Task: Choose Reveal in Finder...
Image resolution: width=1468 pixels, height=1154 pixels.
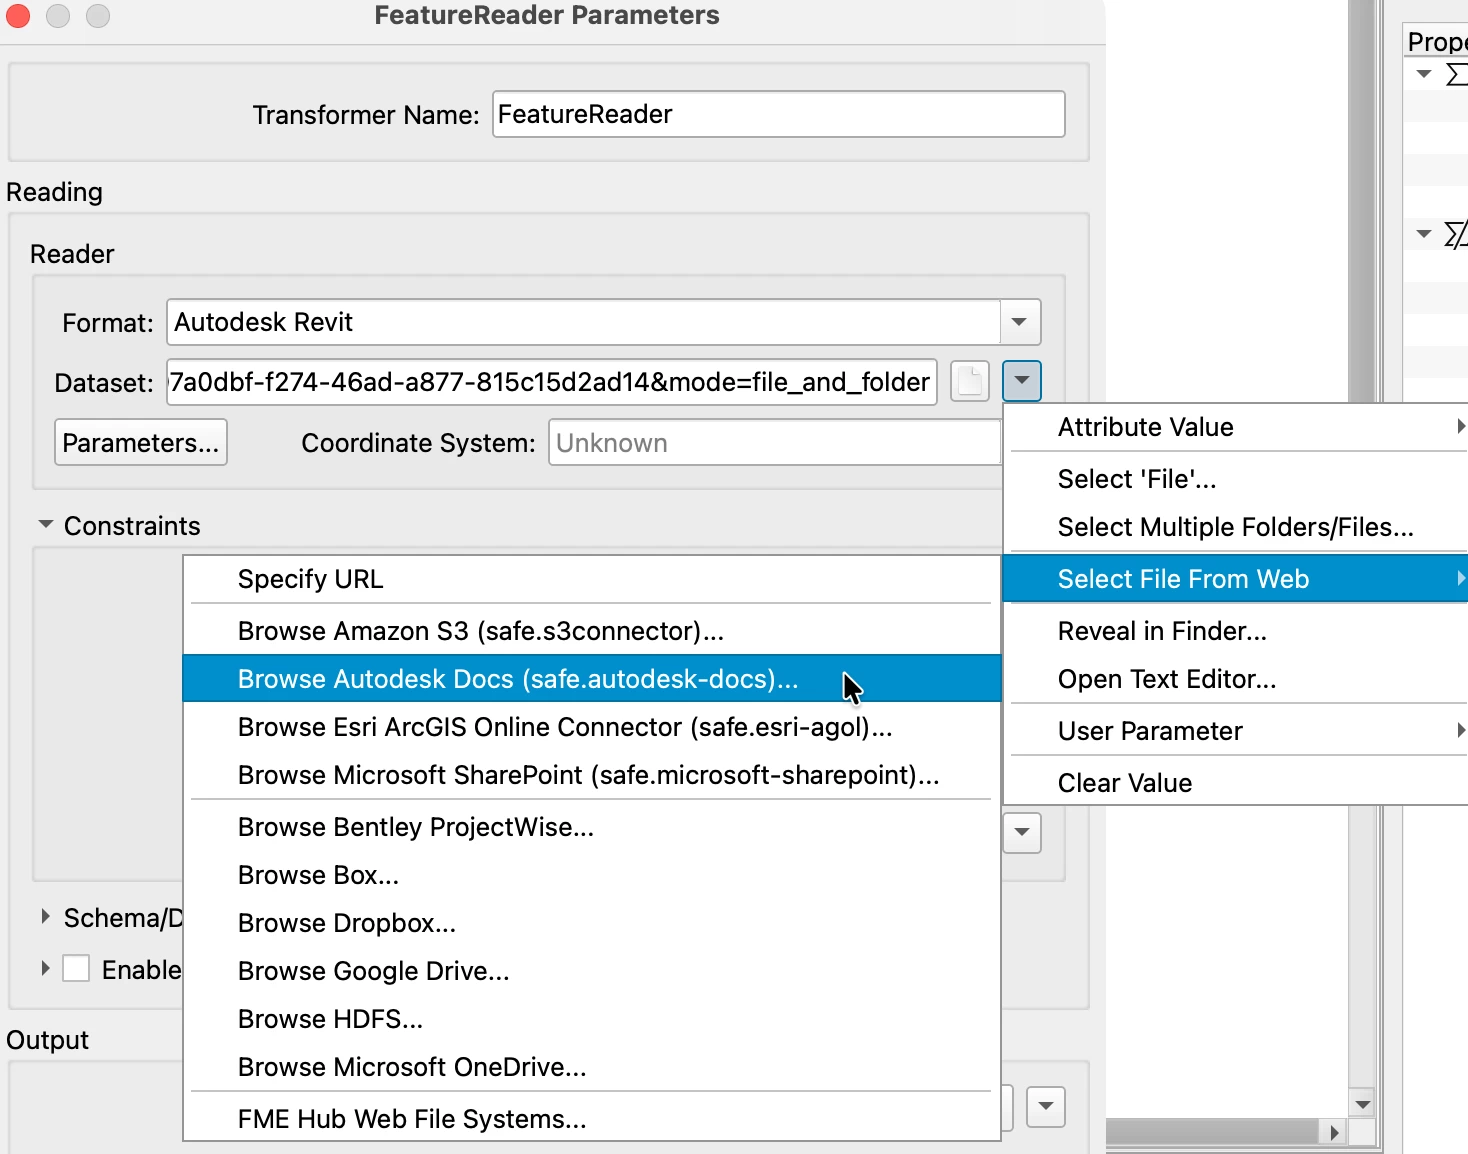Action: point(1236,631)
